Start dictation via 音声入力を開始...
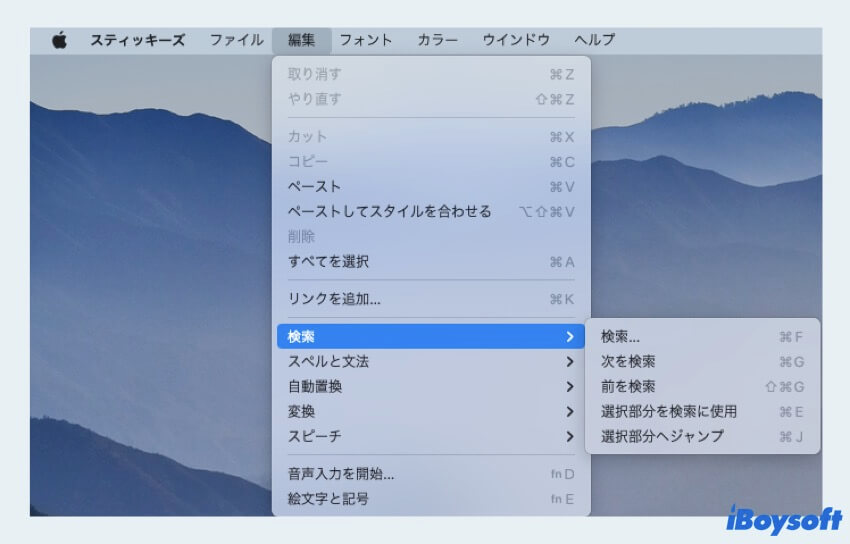Image resolution: width=850 pixels, height=544 pixels. click(340, 474)
